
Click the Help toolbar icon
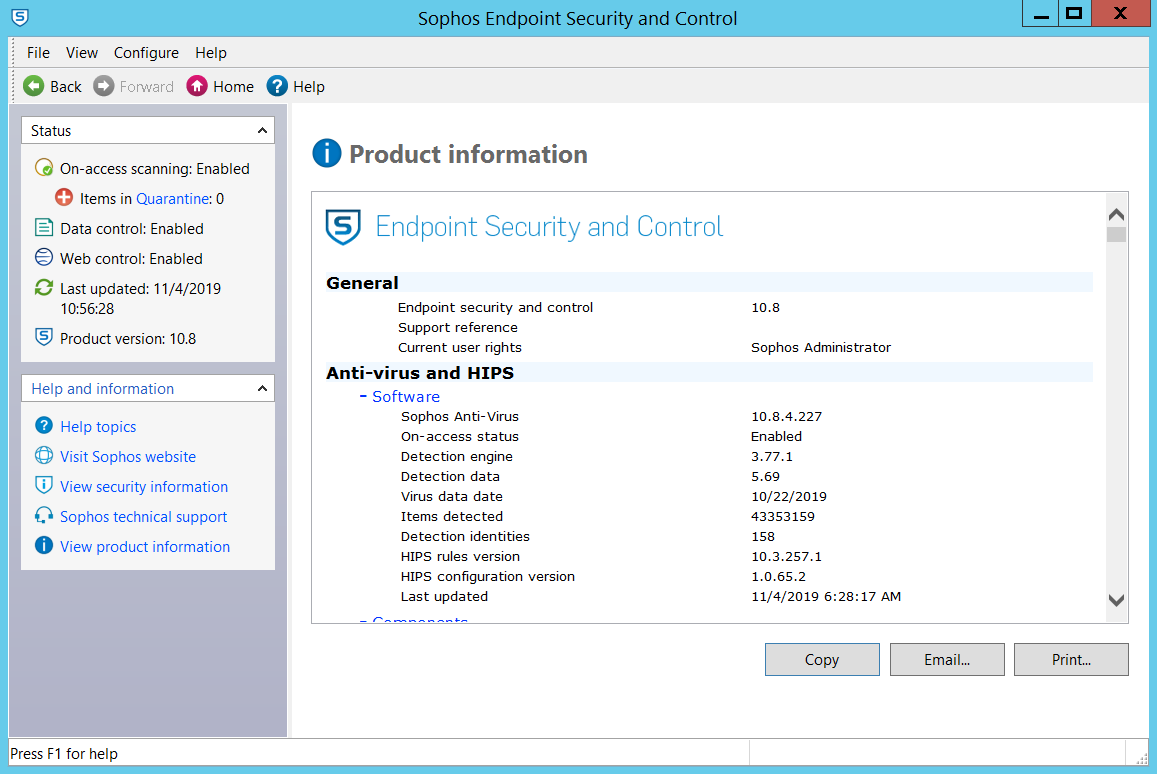(276, 86)
